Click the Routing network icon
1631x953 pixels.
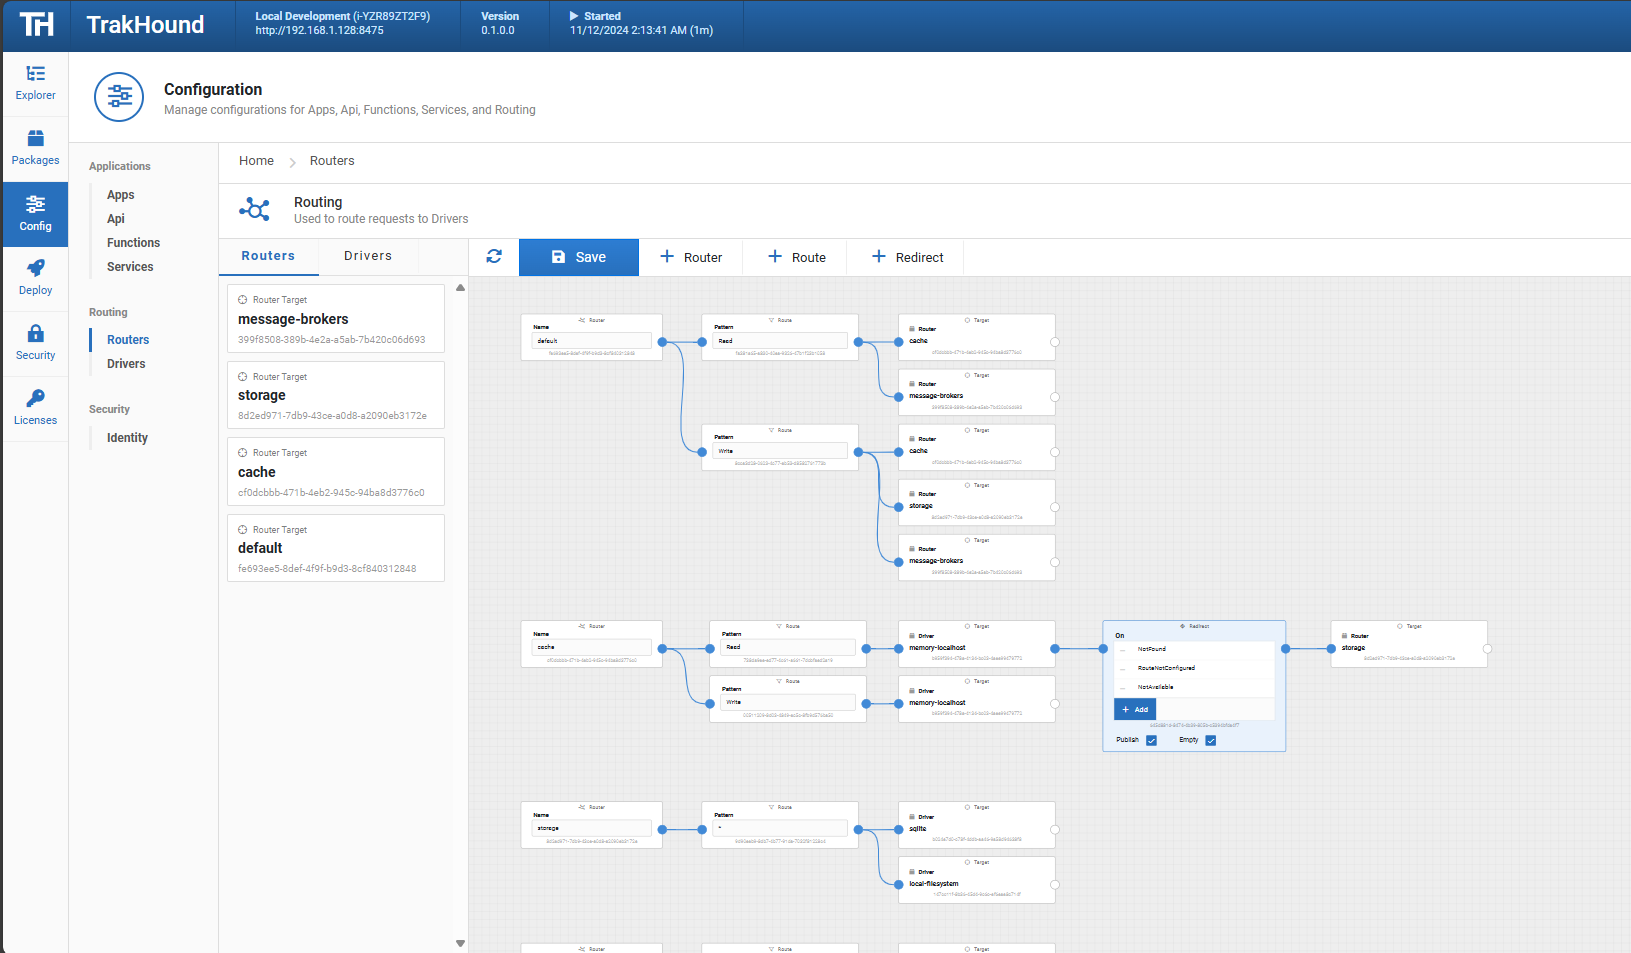[254, 210]
